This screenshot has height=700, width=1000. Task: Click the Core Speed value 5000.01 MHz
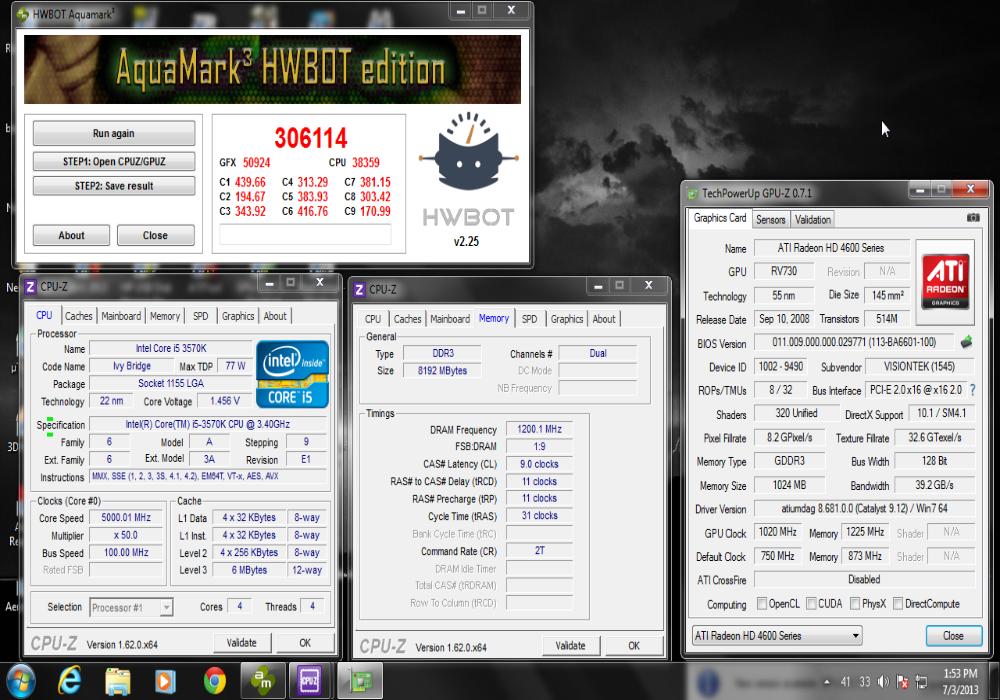[x=126, y=518]
